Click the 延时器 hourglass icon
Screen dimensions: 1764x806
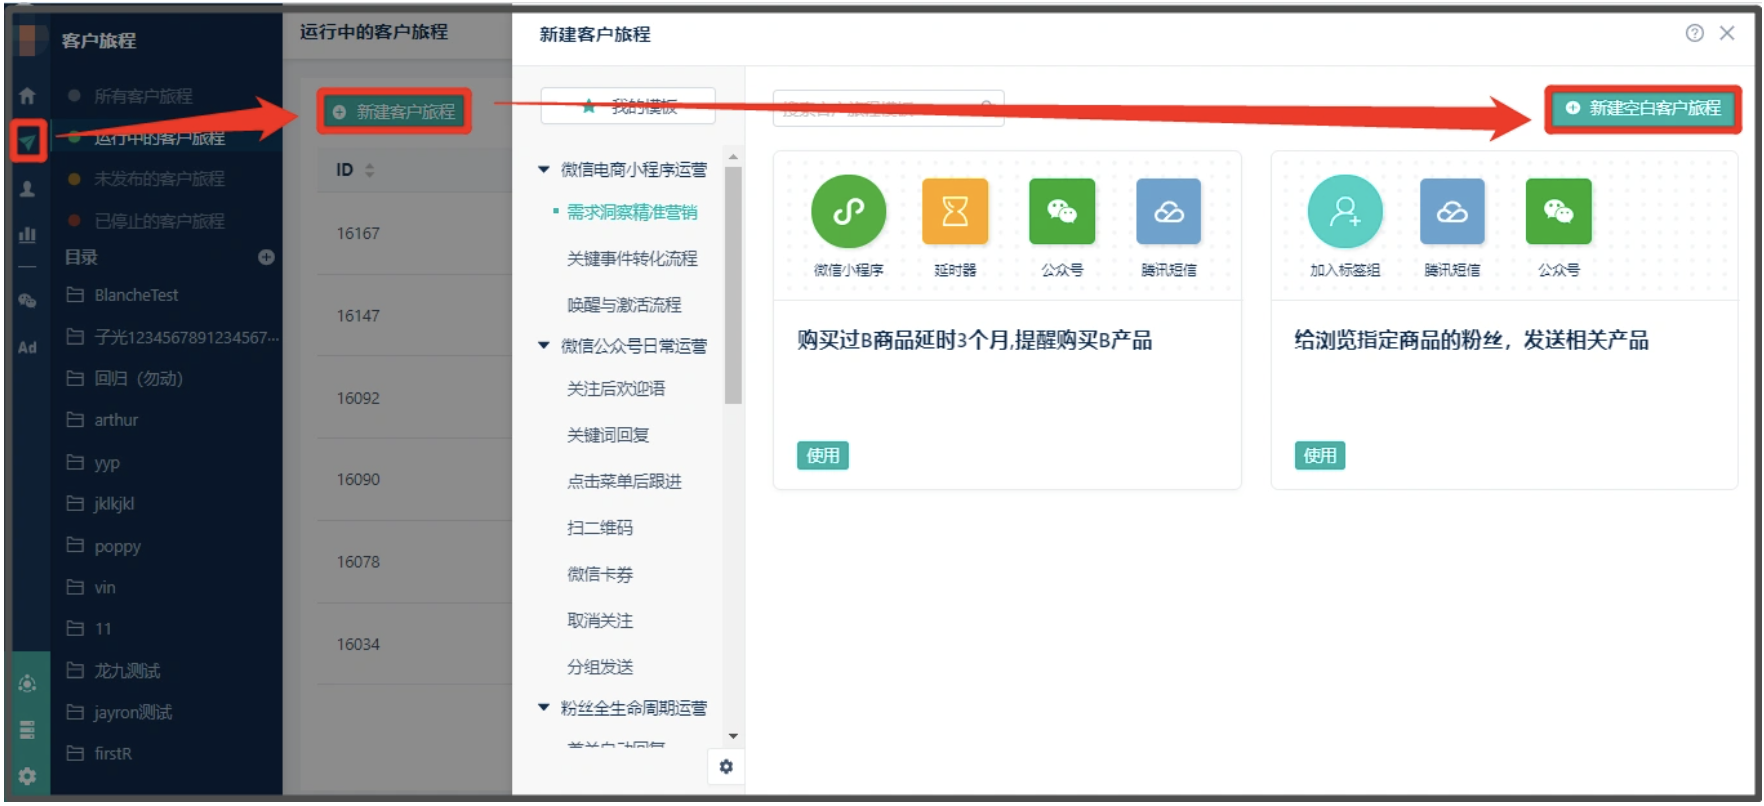click(955, 211)
